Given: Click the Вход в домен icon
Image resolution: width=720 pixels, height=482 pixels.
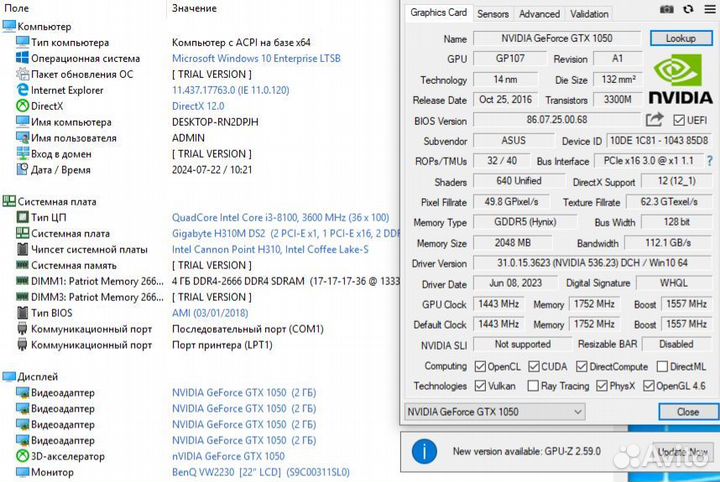Looking at the screenshot, I should [22, 154].
